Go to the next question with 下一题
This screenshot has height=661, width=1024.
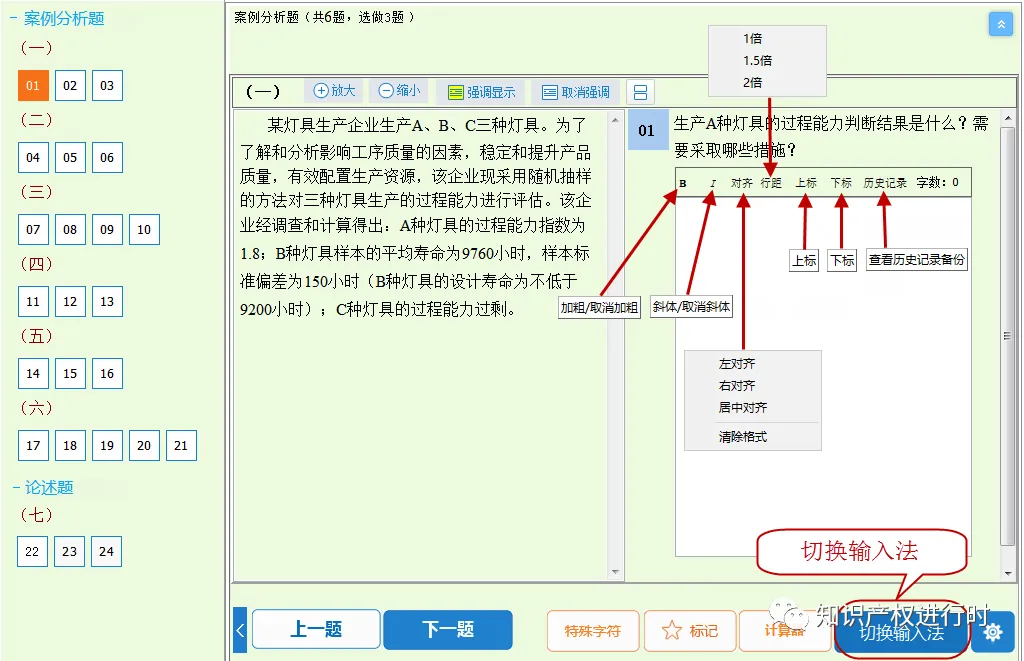(448, 631)
